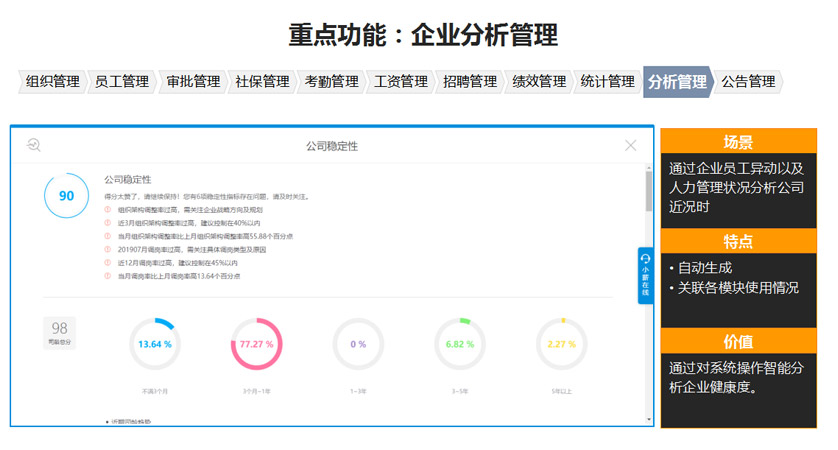Click the 0% donut chart for 1~3年

point(358,344)
